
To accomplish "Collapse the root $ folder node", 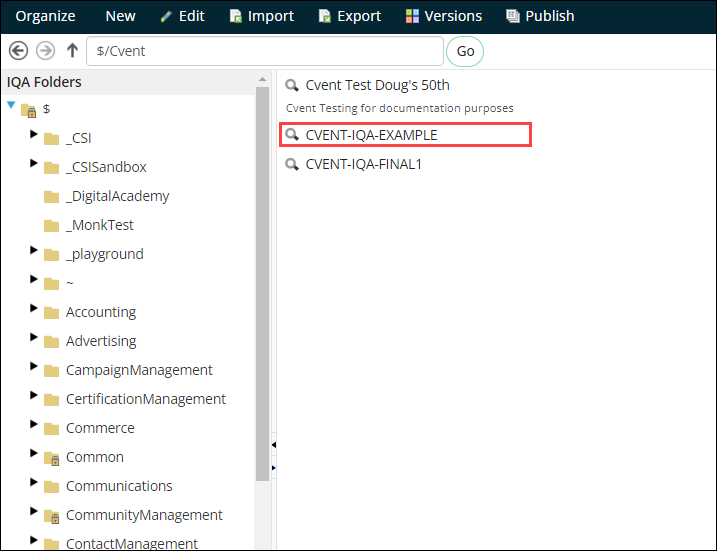I will [x=11, y=105].
